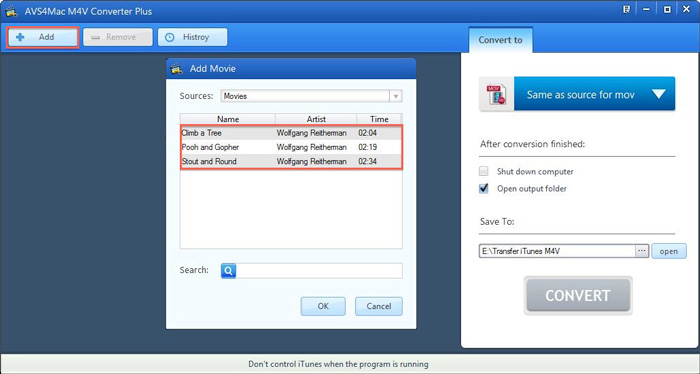The image size is (700, 374).
Task: Click the Save To path field
Action: (x=557, y=251)
